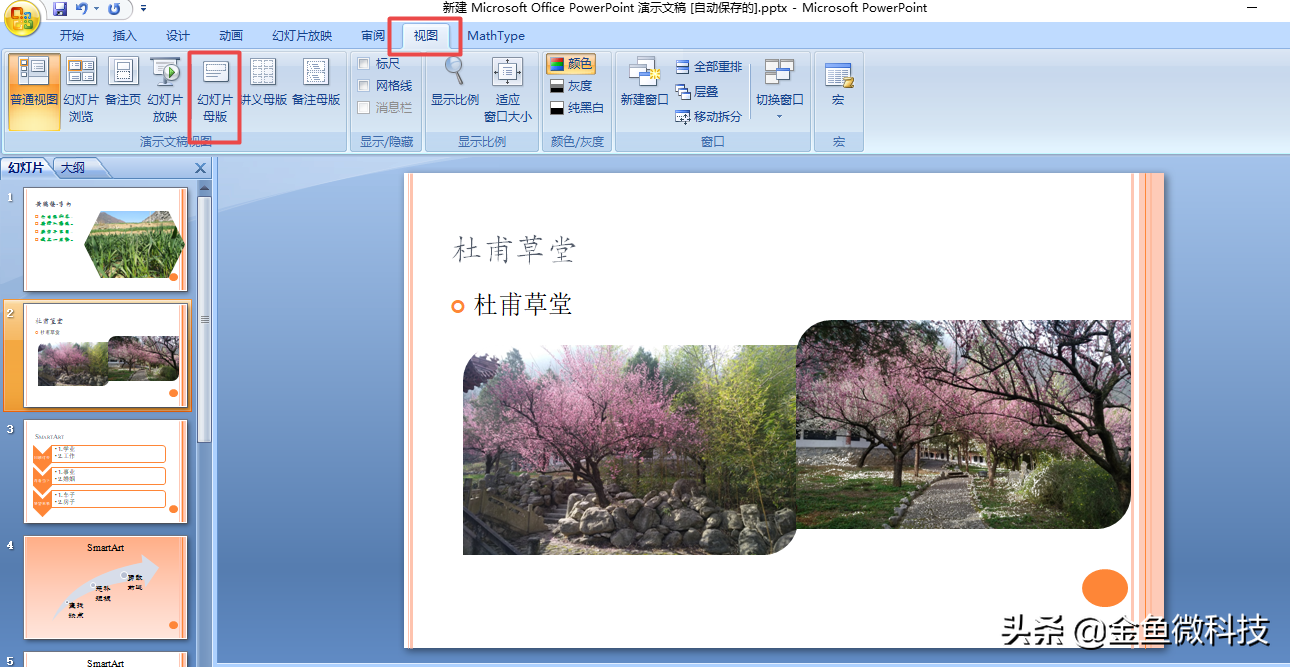Select the orange oval shape on slide
The image size is (1290, 667).
coord(1105,588)
